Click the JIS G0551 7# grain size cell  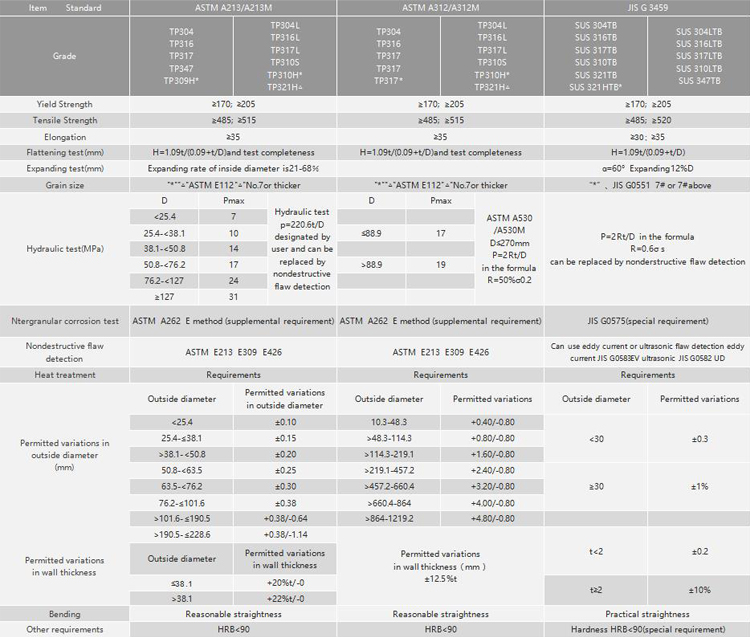(x=647, y=185)
